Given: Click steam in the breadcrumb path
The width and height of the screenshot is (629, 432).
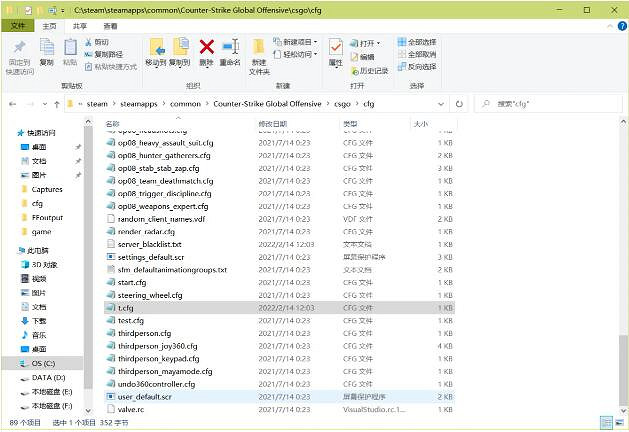Looking at the screenshot, I should coord(97,104).
